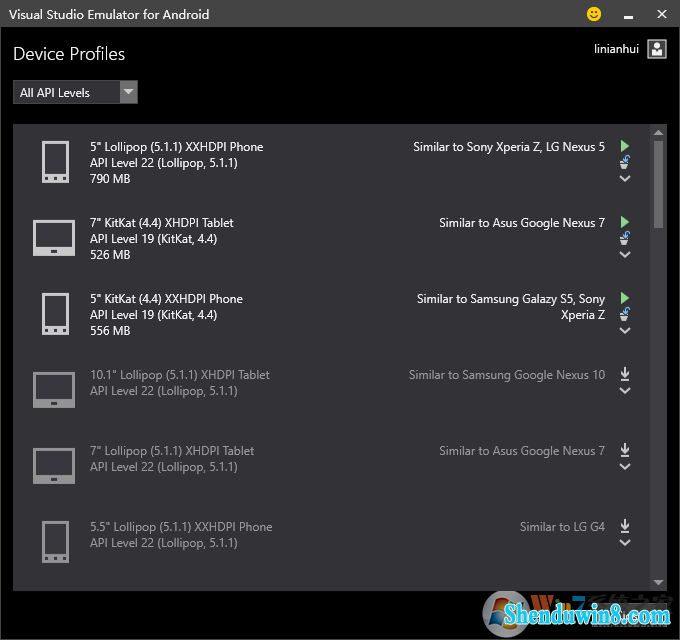
Task: Expand details for 5" KitKat XXHDPI Phone
Action: click(x=624, y=330)
